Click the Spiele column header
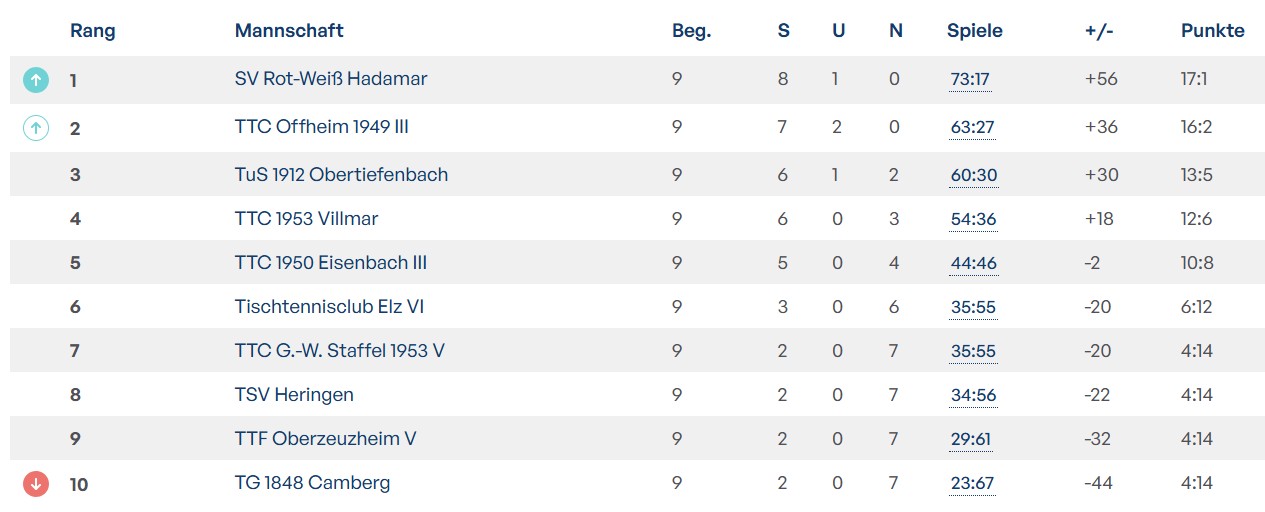This screenshot has width=1265, height=512. pyautogui.click(x=974, y=31)
